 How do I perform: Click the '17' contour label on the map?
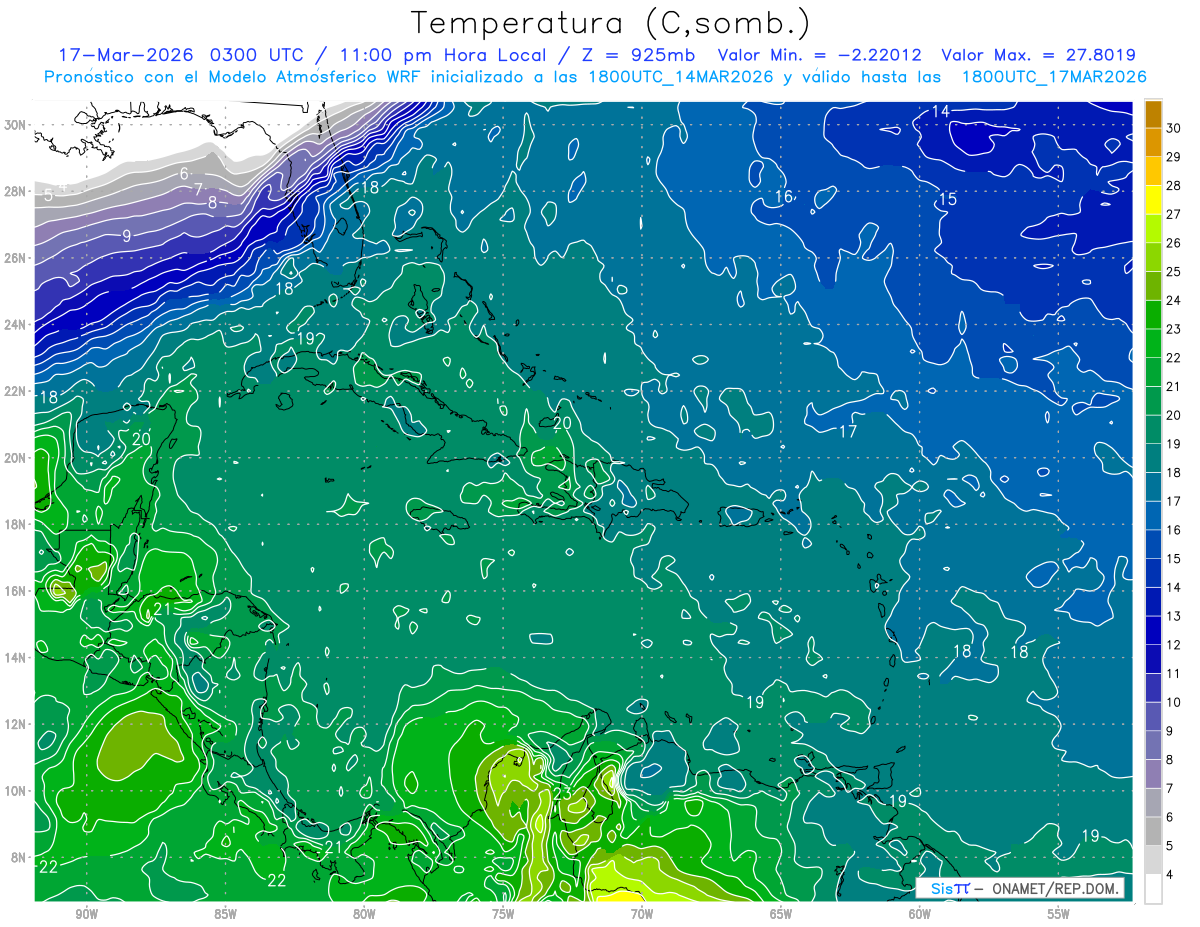click(848, 432)
